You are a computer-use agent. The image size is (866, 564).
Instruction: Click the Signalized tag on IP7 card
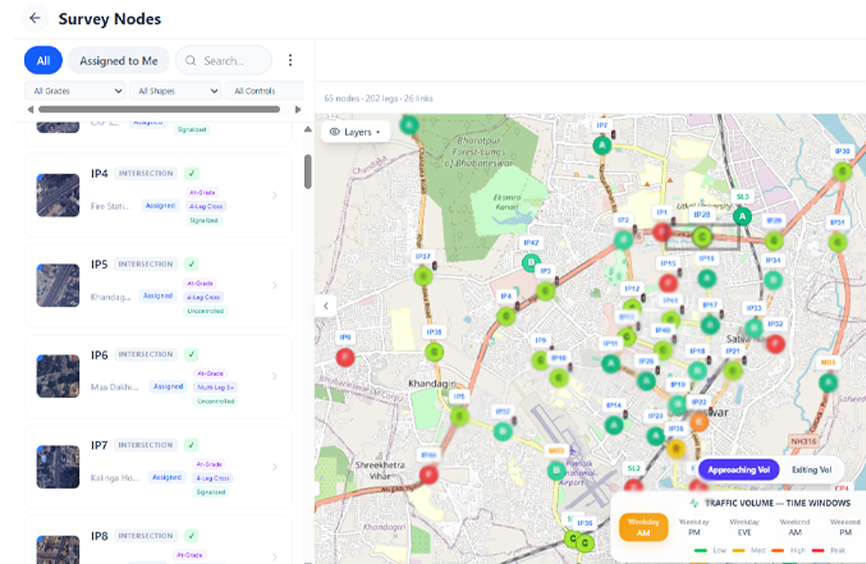tap(210, 492)
